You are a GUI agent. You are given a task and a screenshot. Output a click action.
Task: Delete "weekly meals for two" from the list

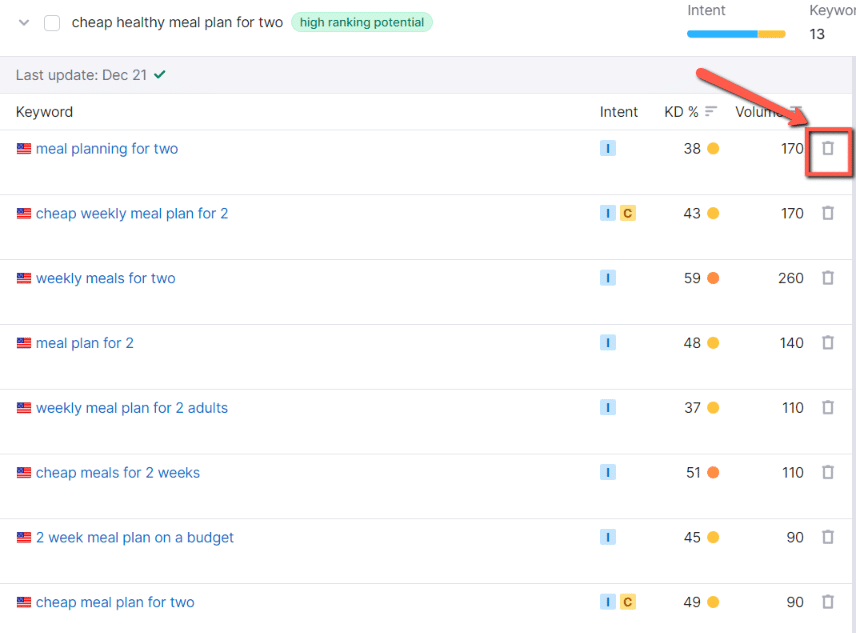click(828, 278)
